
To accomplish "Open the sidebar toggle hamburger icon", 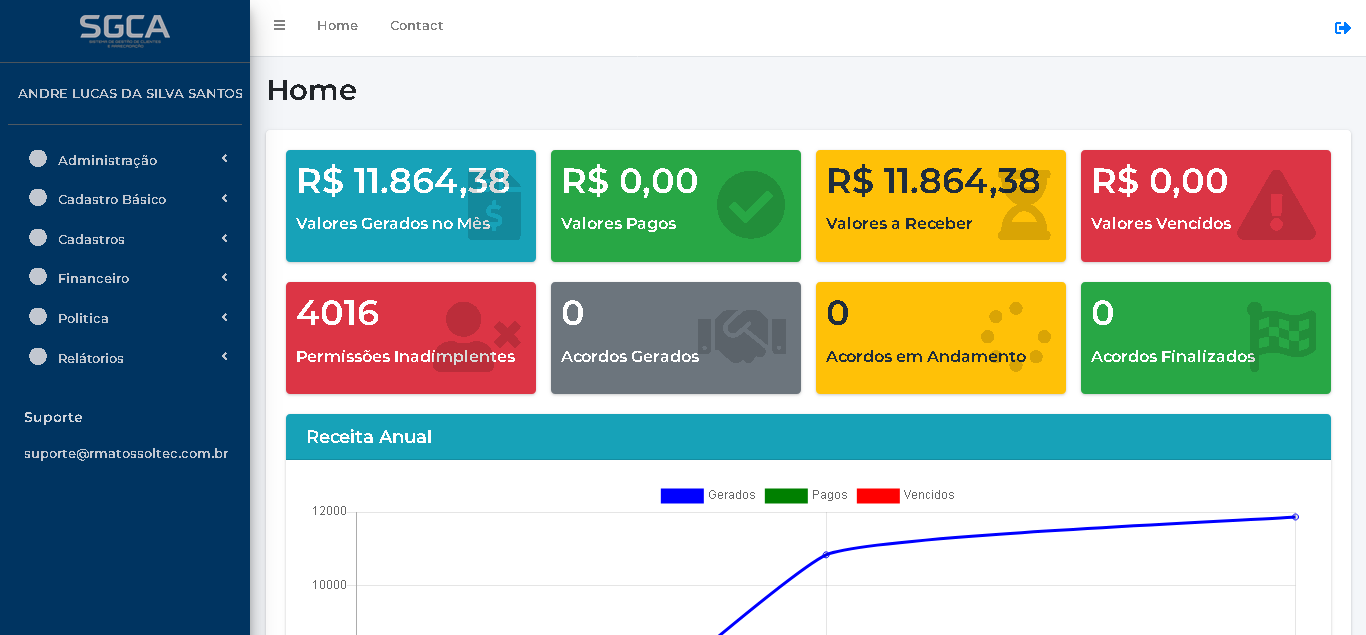I will coord(279,26).
